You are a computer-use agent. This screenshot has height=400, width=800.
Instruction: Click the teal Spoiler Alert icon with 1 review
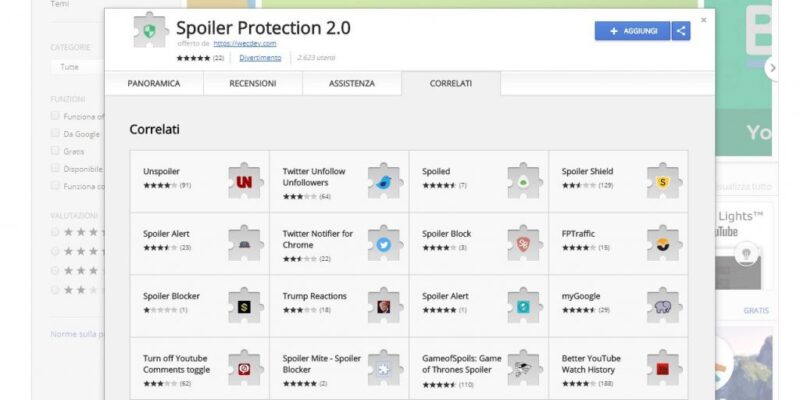523,306
